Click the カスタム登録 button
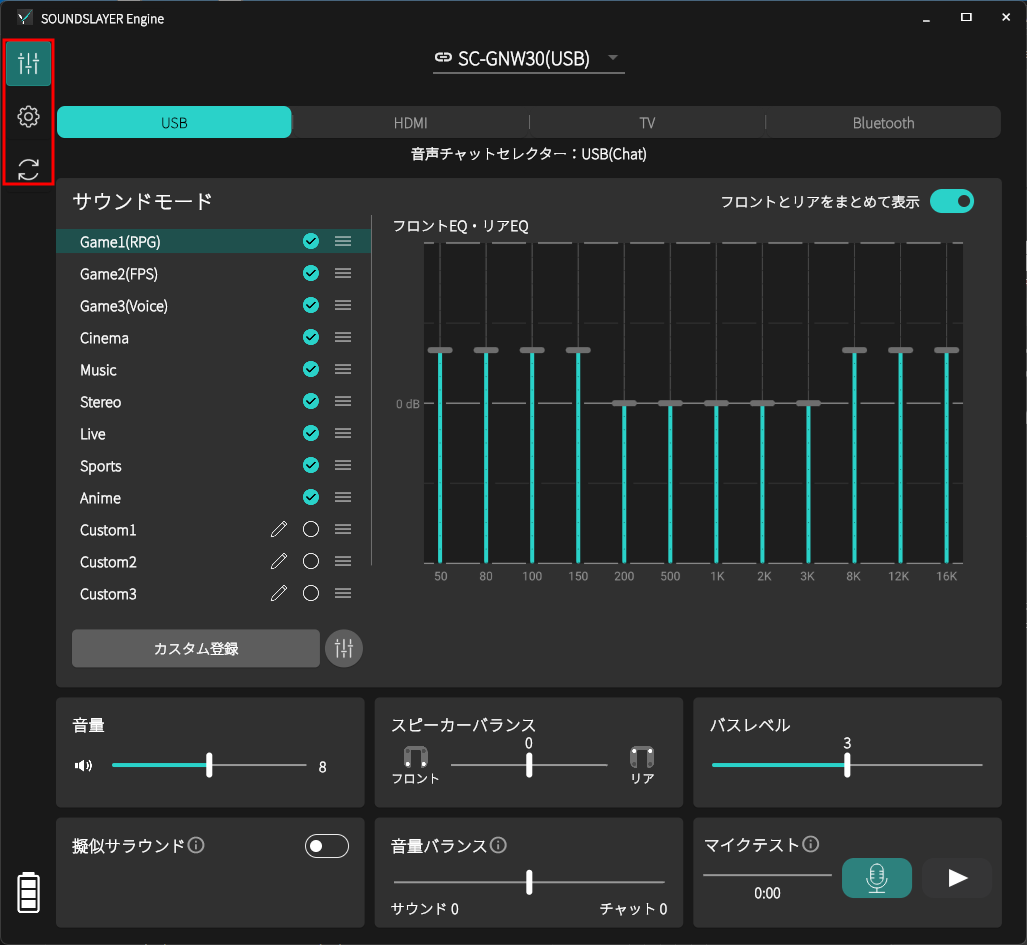The image size is (1027, 945). (x=196, y=648)
